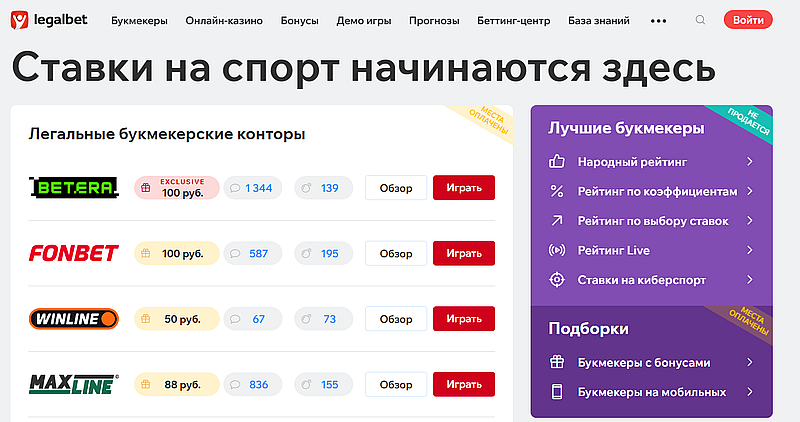This screenshot has width=800, height=422.
Task: Click the legalbet wordmark text
Action: pos(60,20)
